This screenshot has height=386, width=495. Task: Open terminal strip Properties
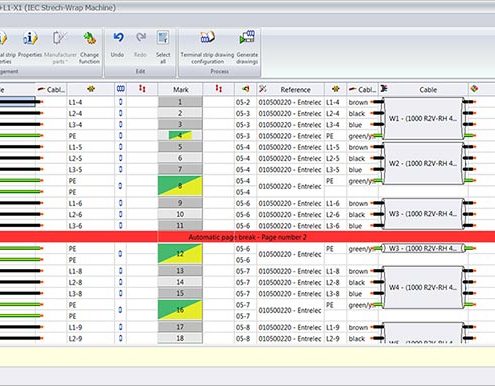[30, 44]
